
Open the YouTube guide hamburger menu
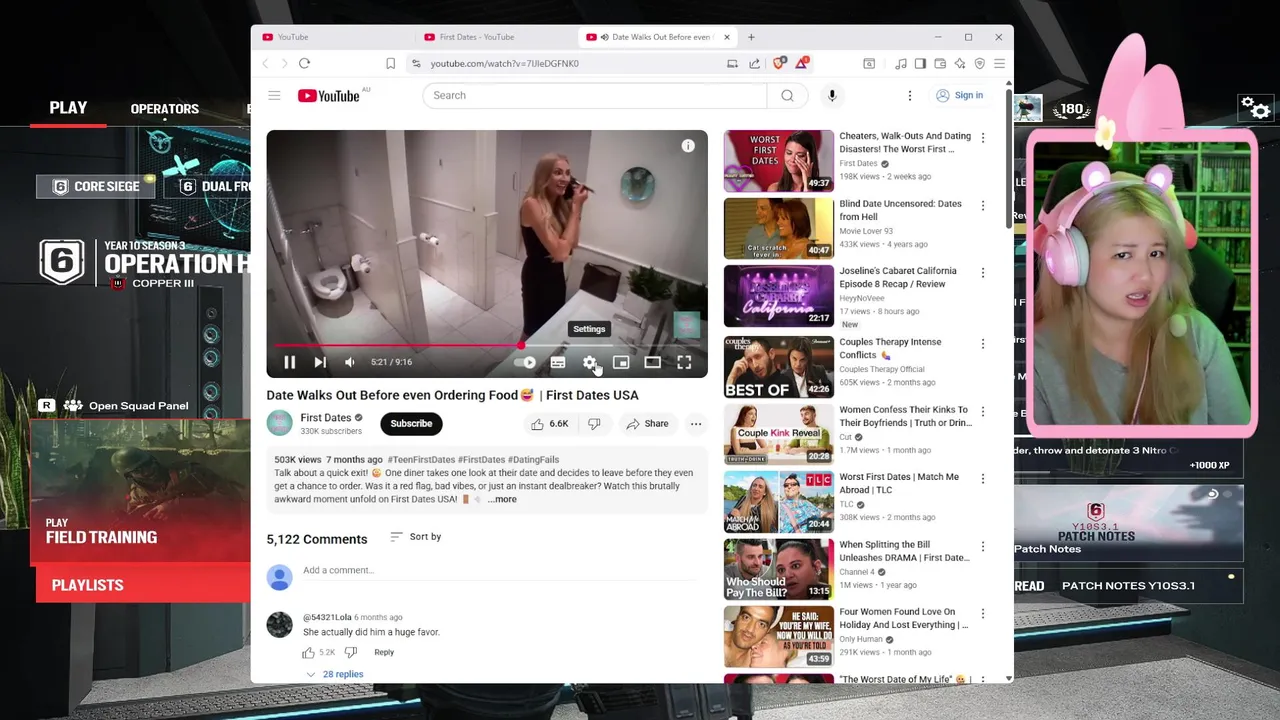pos(274,96)
